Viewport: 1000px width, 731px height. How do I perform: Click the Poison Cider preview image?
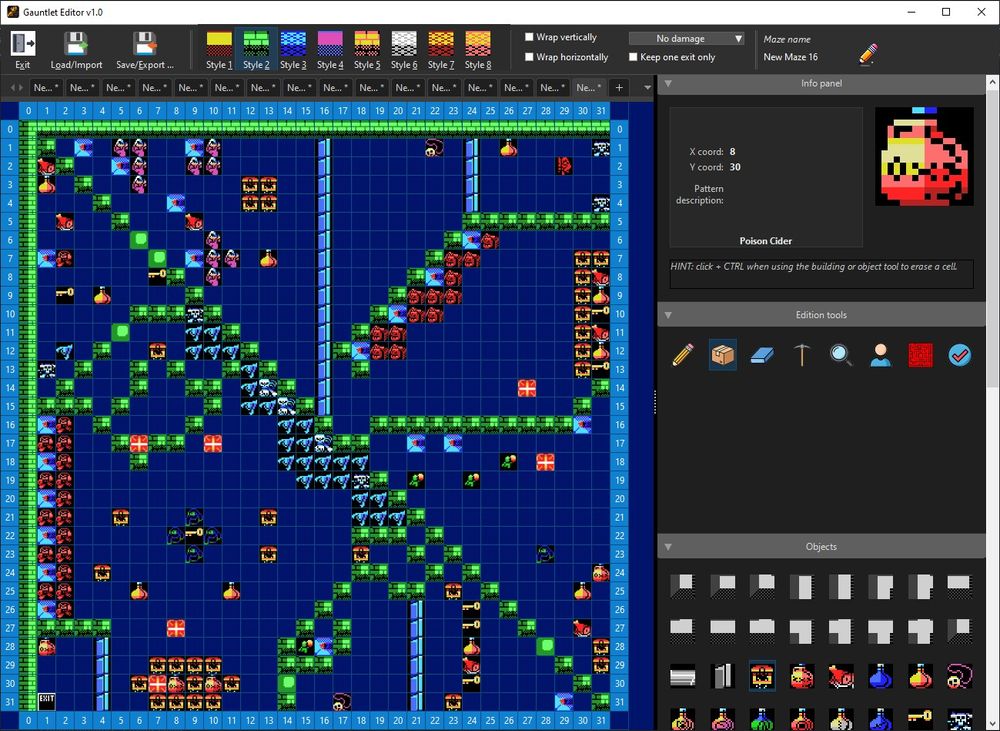tap(924, 156)
